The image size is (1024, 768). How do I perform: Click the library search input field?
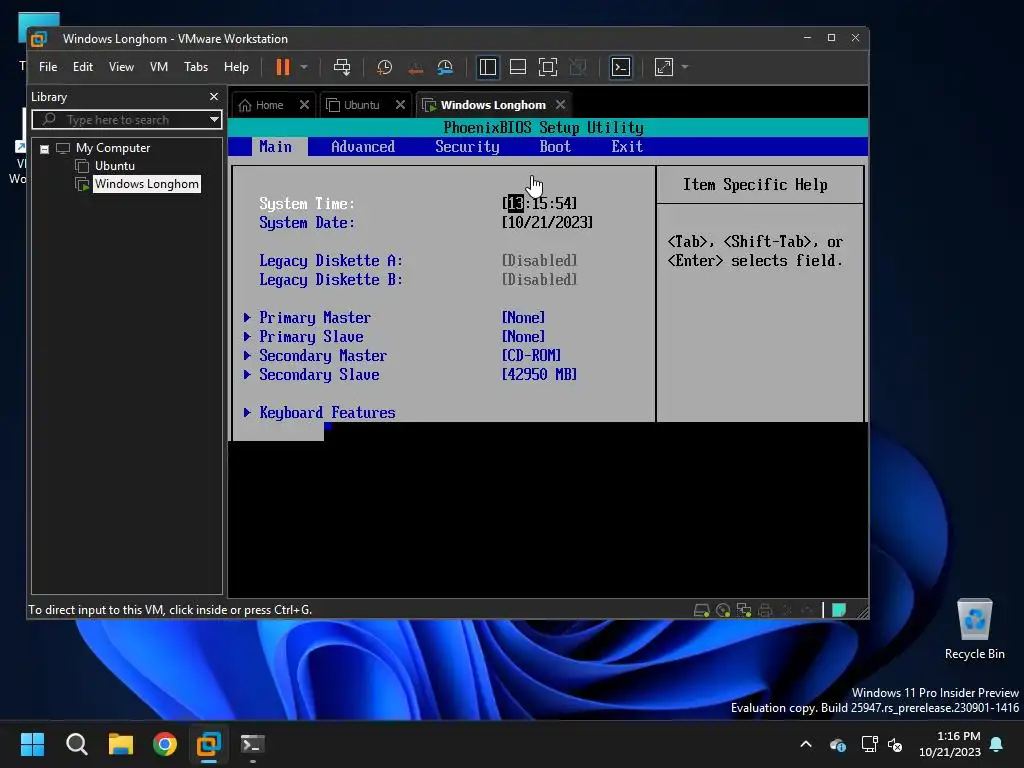120,120
